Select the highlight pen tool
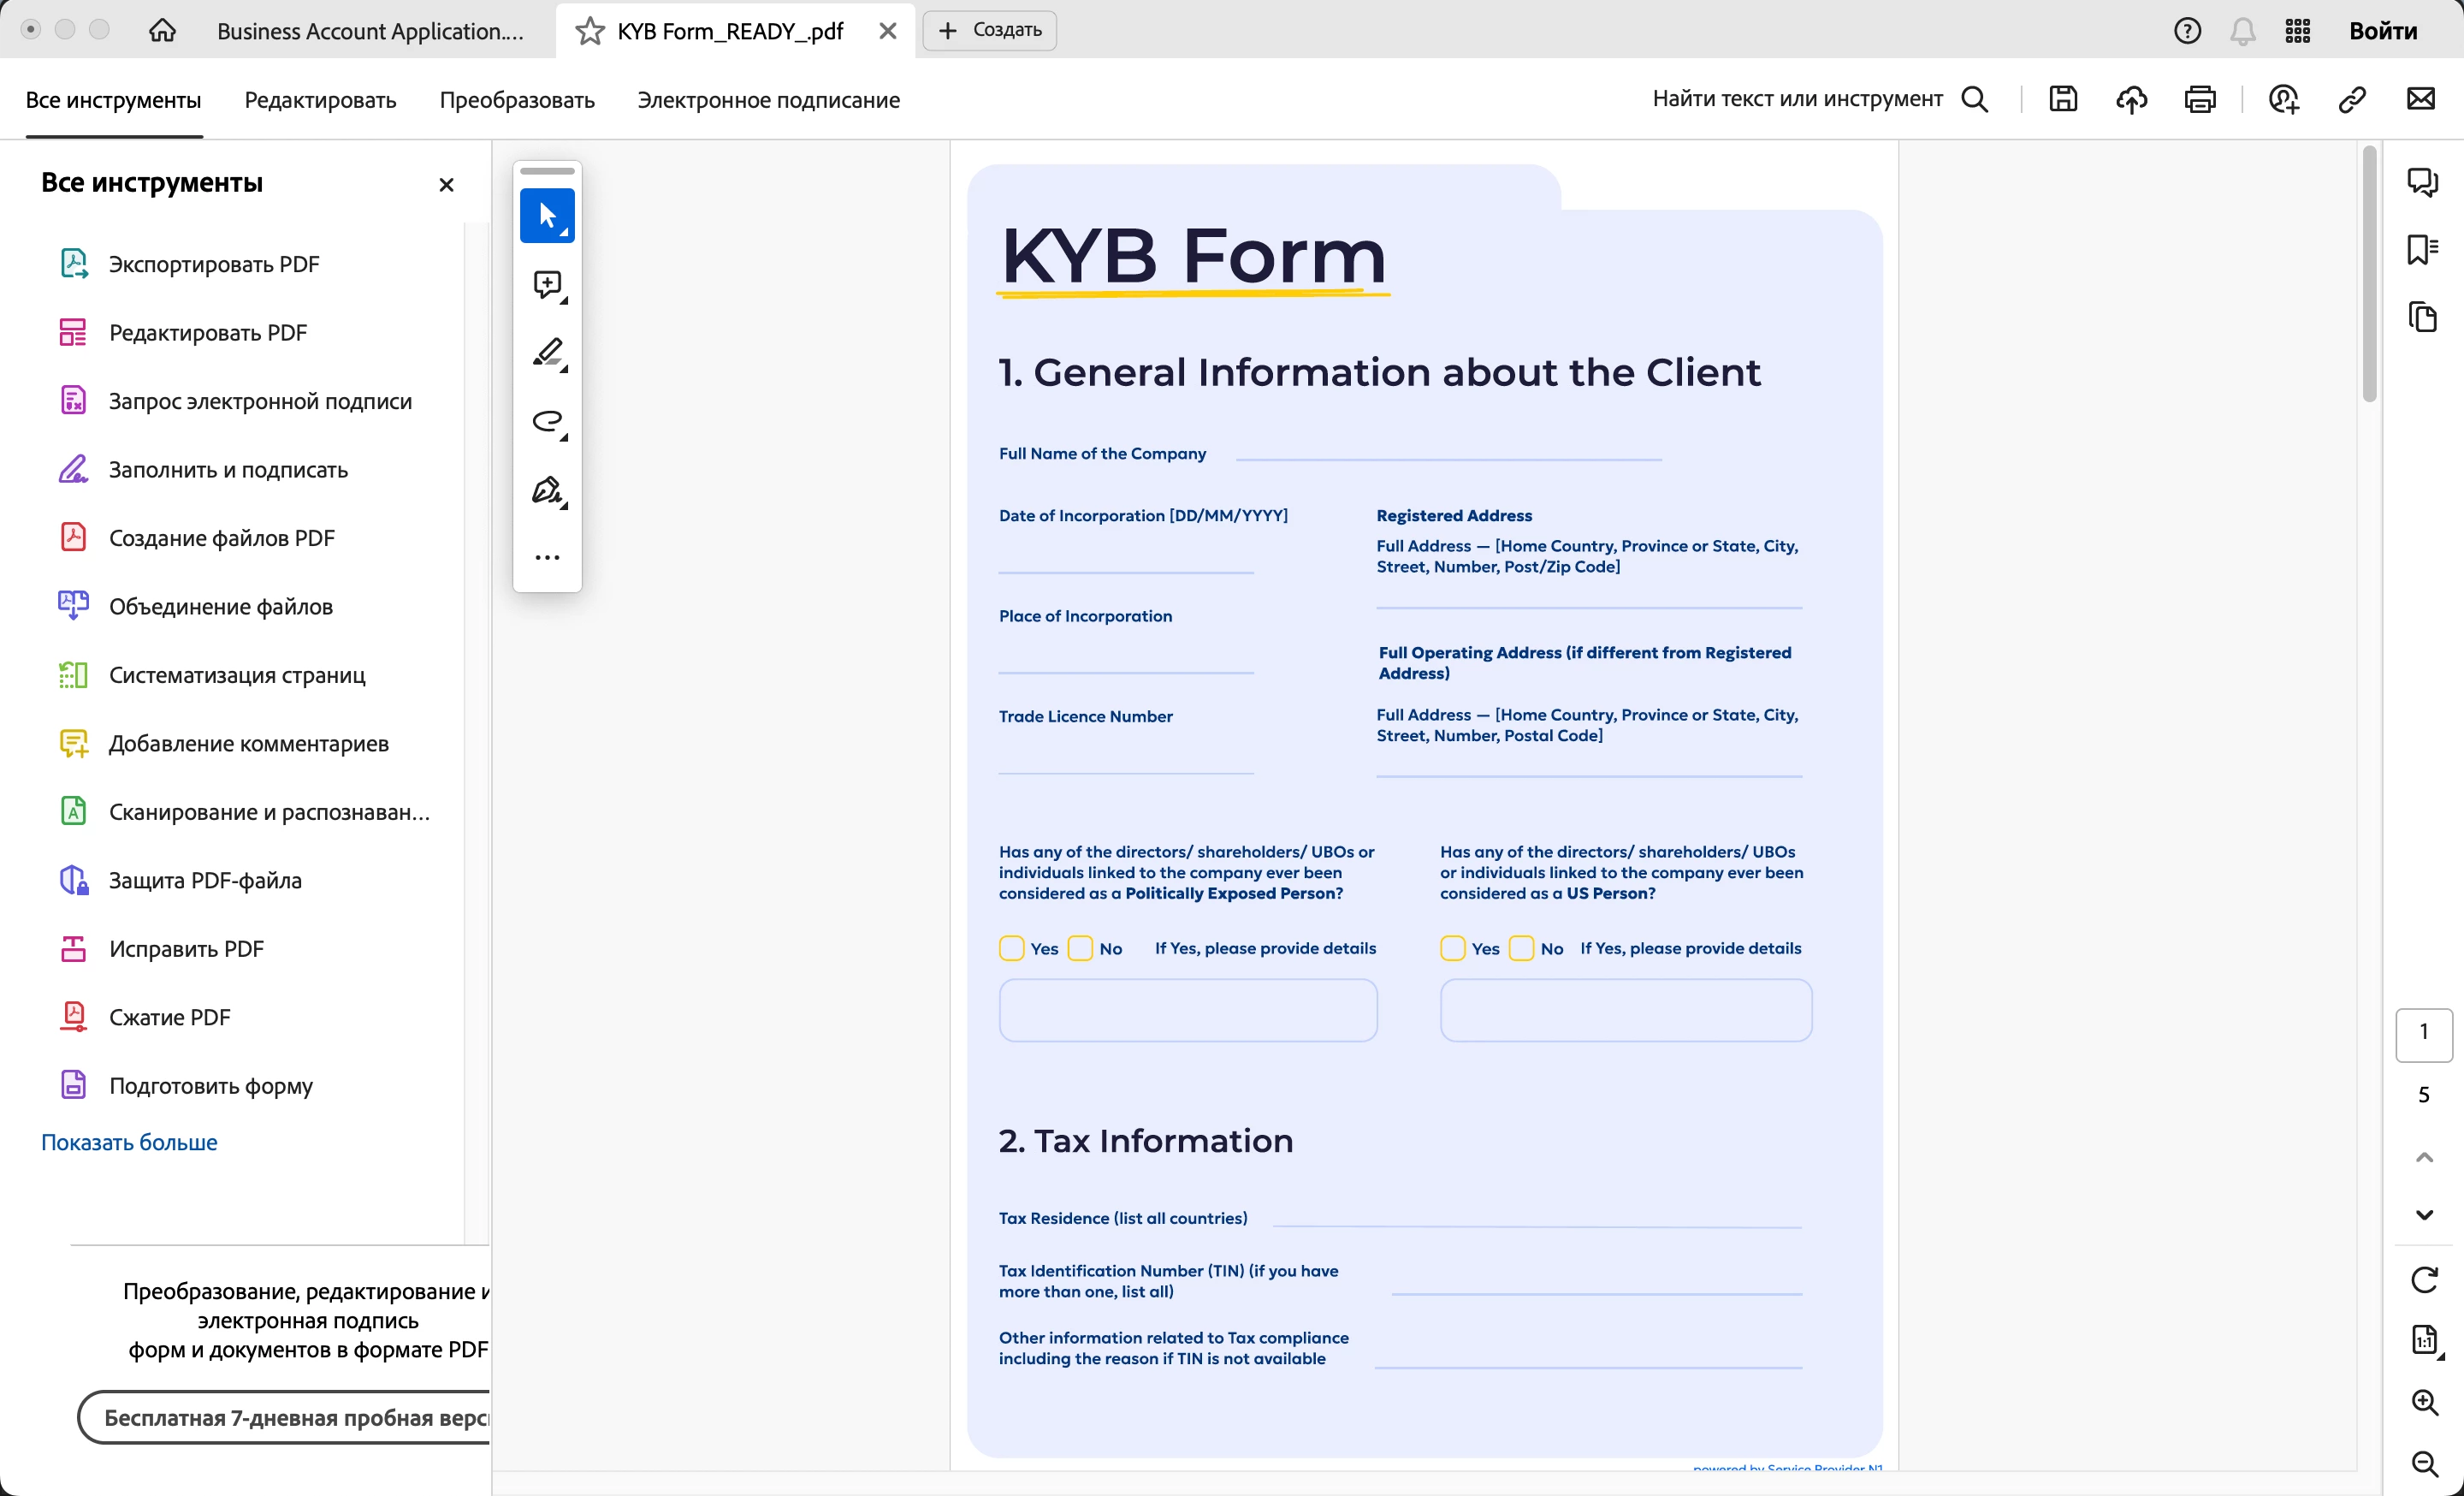This screenshot has height=1496, width=2464. tap(547, 353)
